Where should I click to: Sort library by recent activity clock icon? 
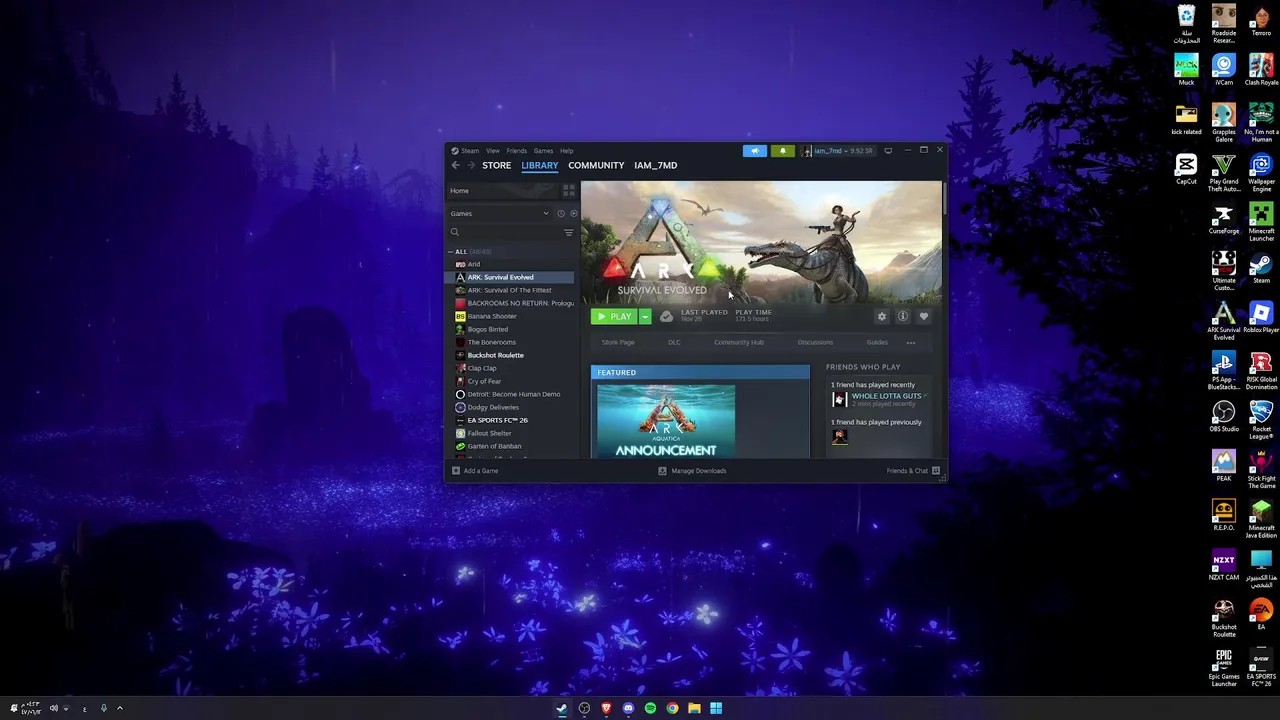(x=561, y=213)
